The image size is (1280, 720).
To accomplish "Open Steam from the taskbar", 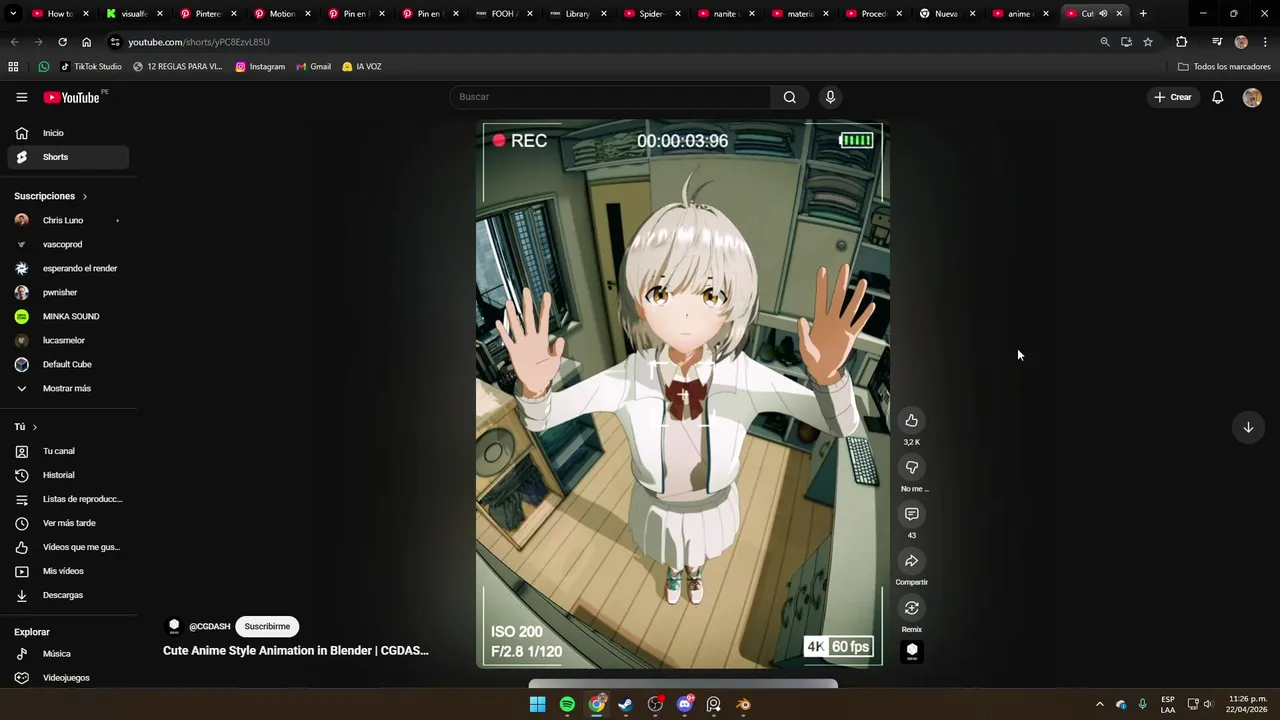I will click(626, 704).
